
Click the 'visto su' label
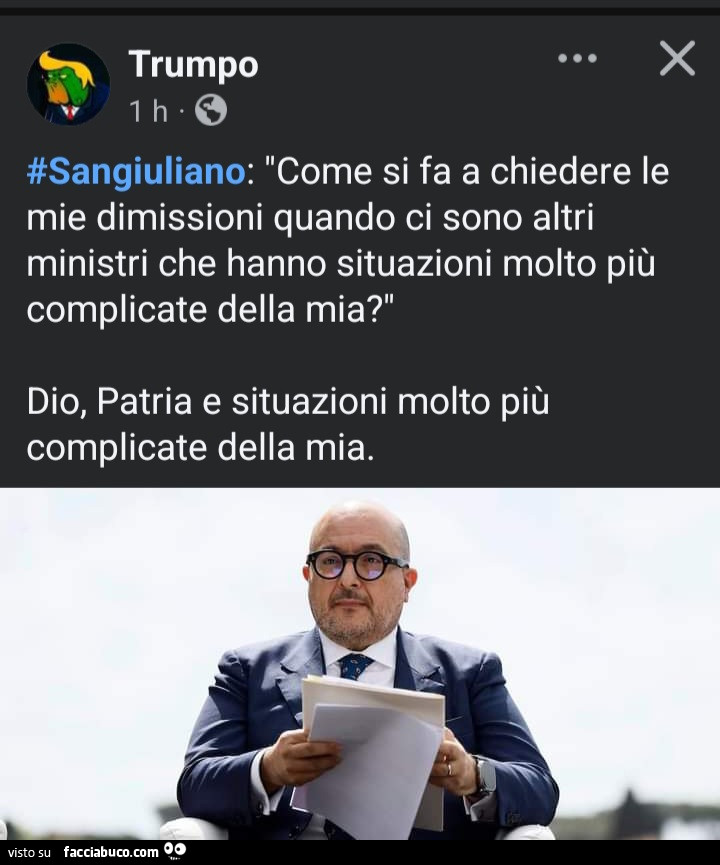click(x=29, y=852)
